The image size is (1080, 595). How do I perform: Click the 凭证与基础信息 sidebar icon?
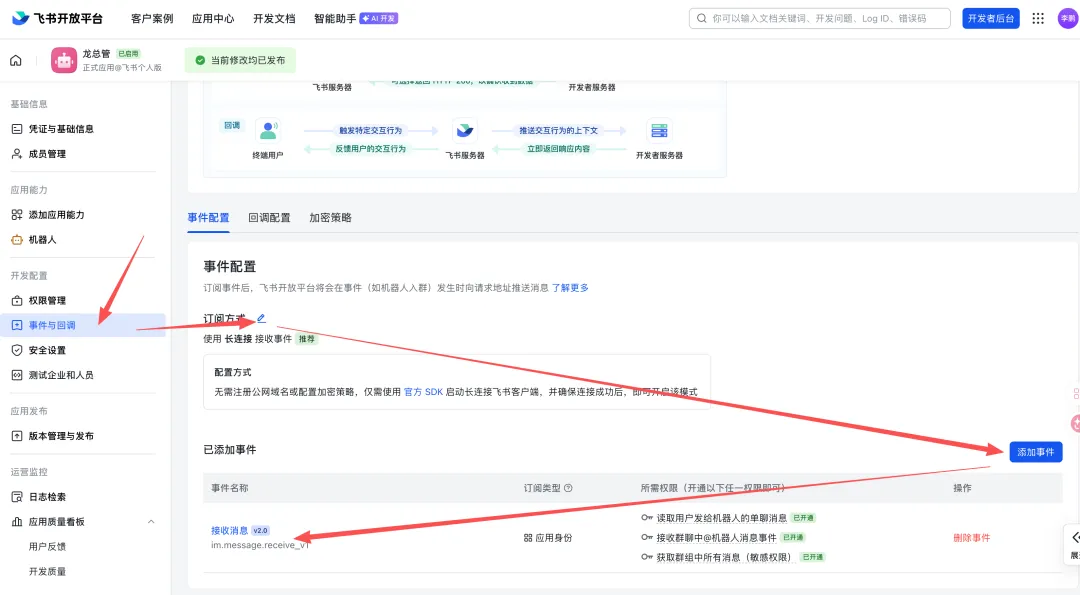coord(17,129)
